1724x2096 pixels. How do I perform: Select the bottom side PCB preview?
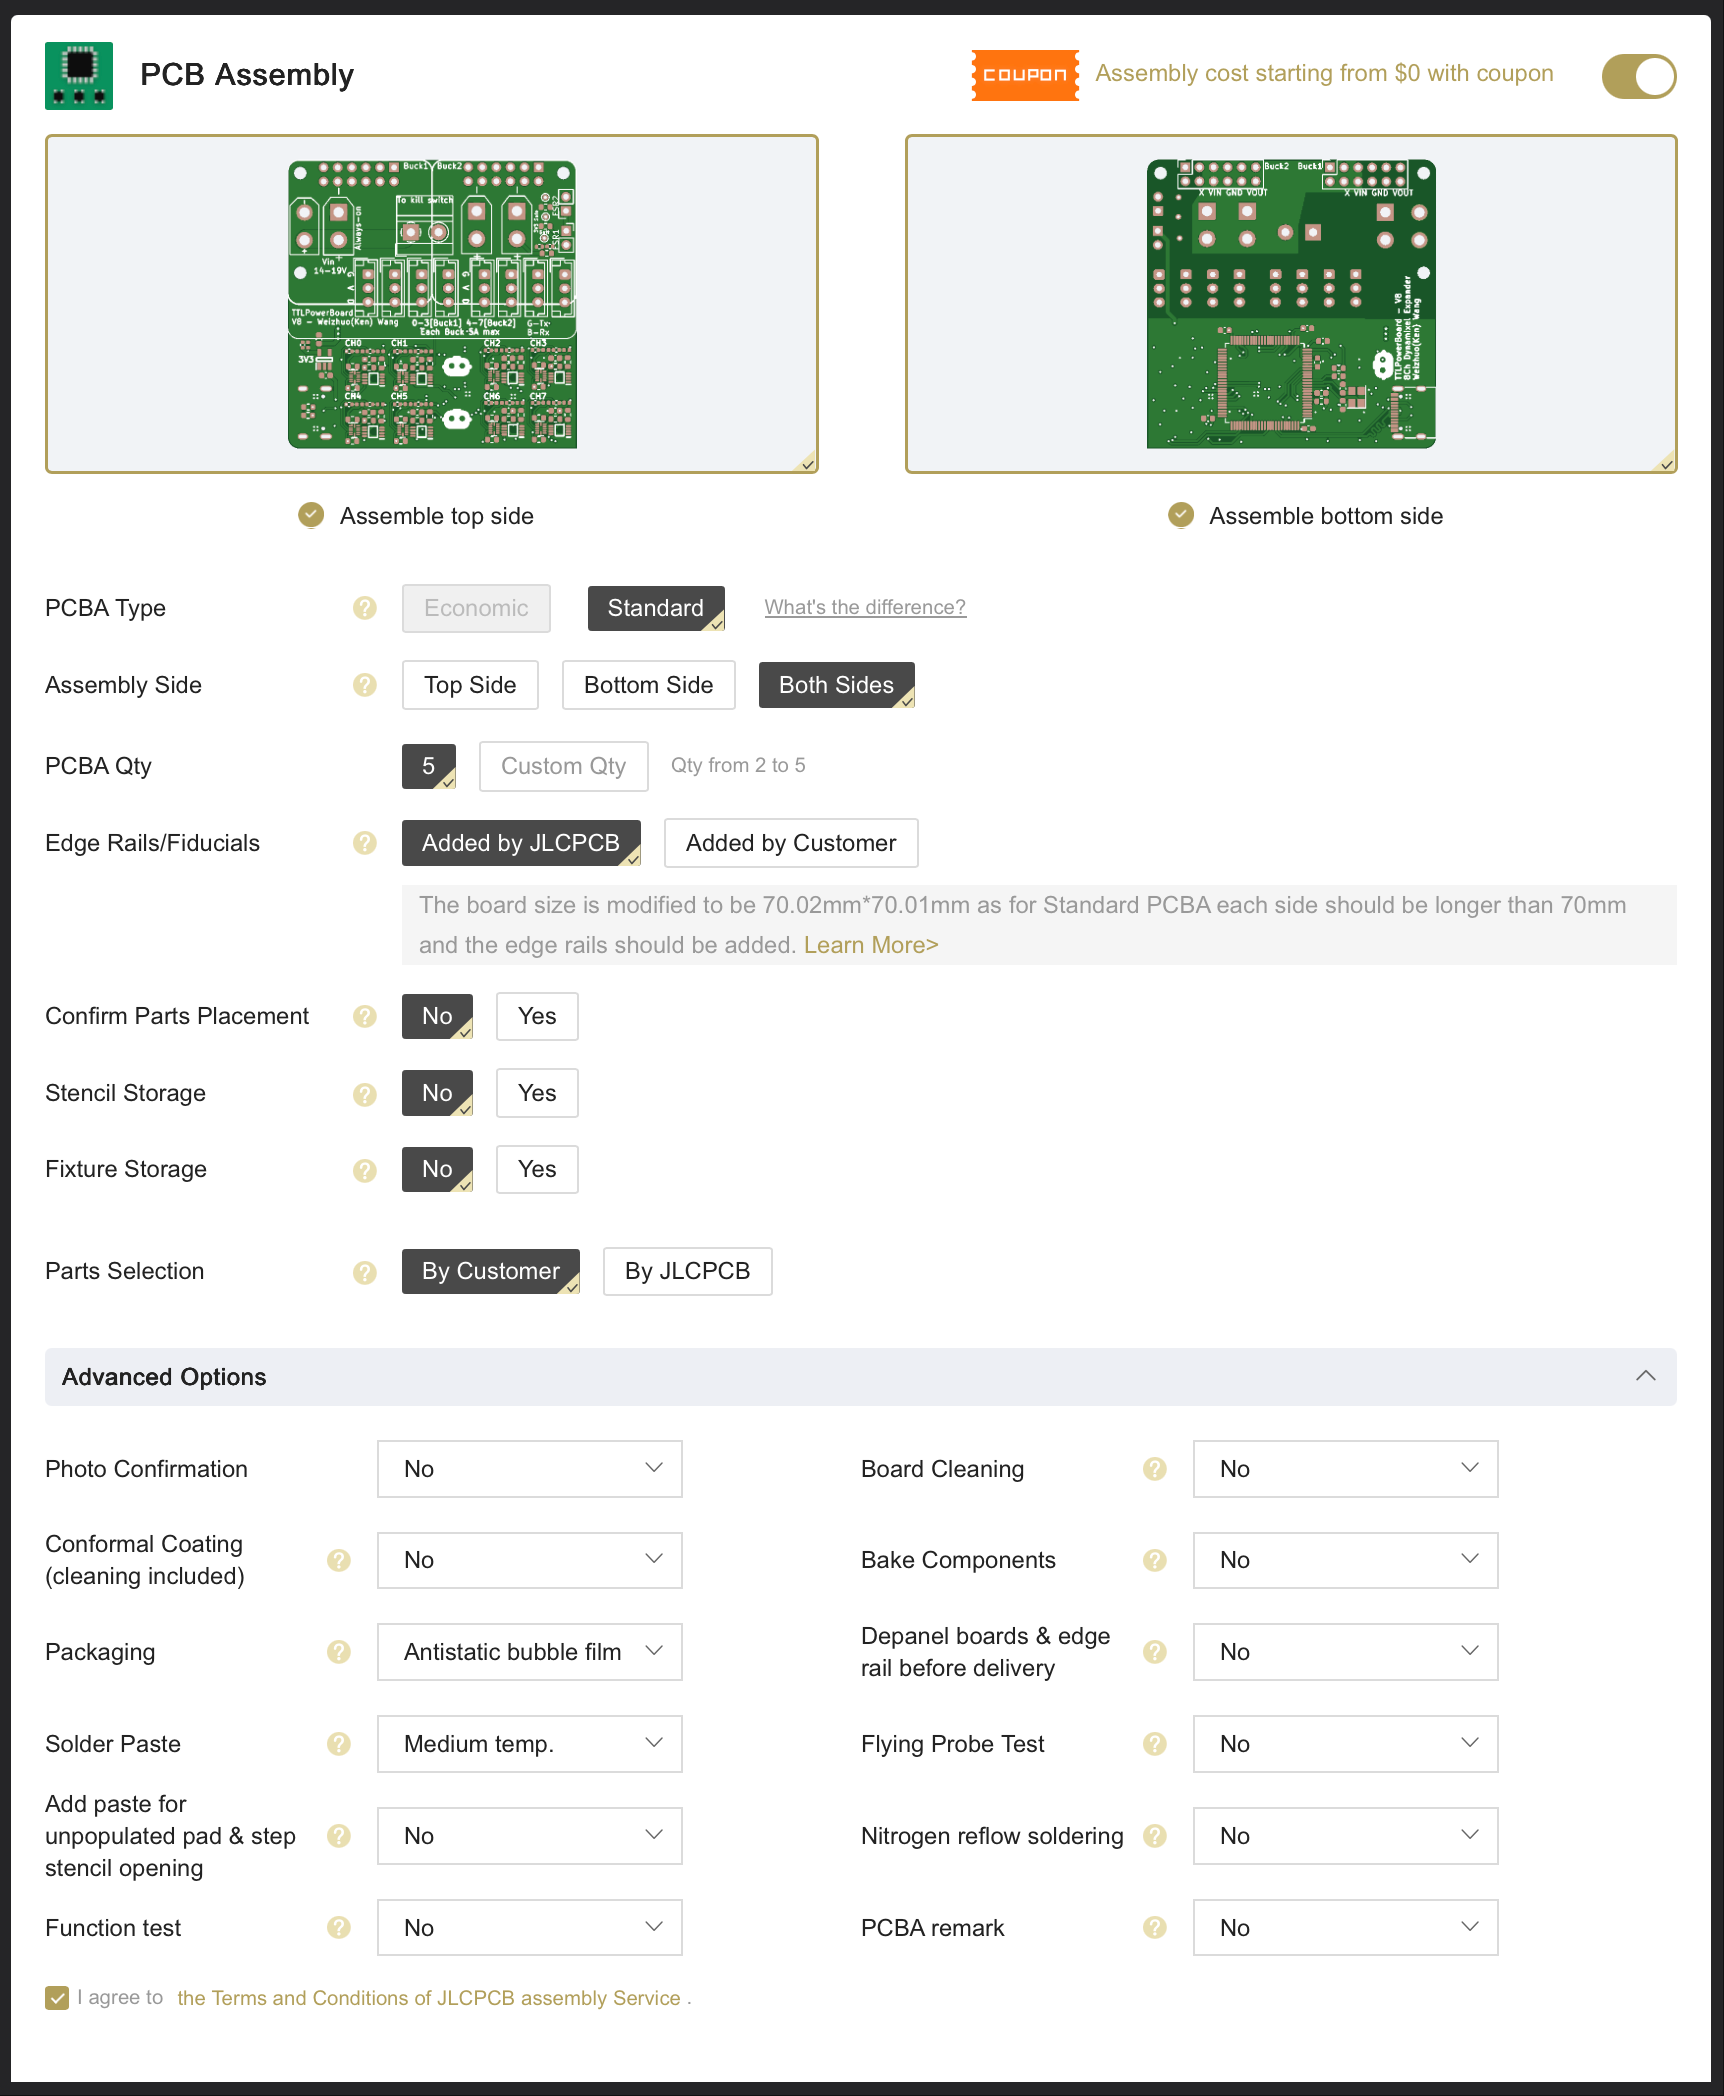1290,304
